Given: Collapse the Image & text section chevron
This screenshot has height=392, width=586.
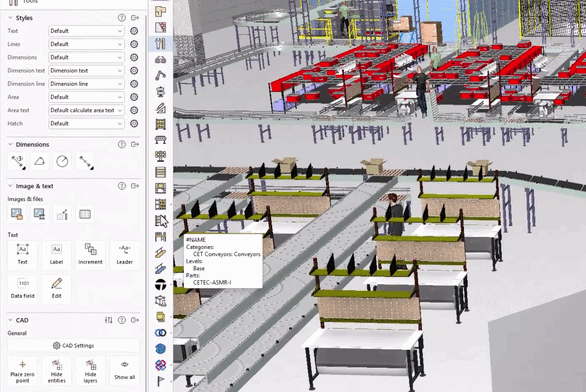Looking at the screenshot, I should tap(10, 186).
